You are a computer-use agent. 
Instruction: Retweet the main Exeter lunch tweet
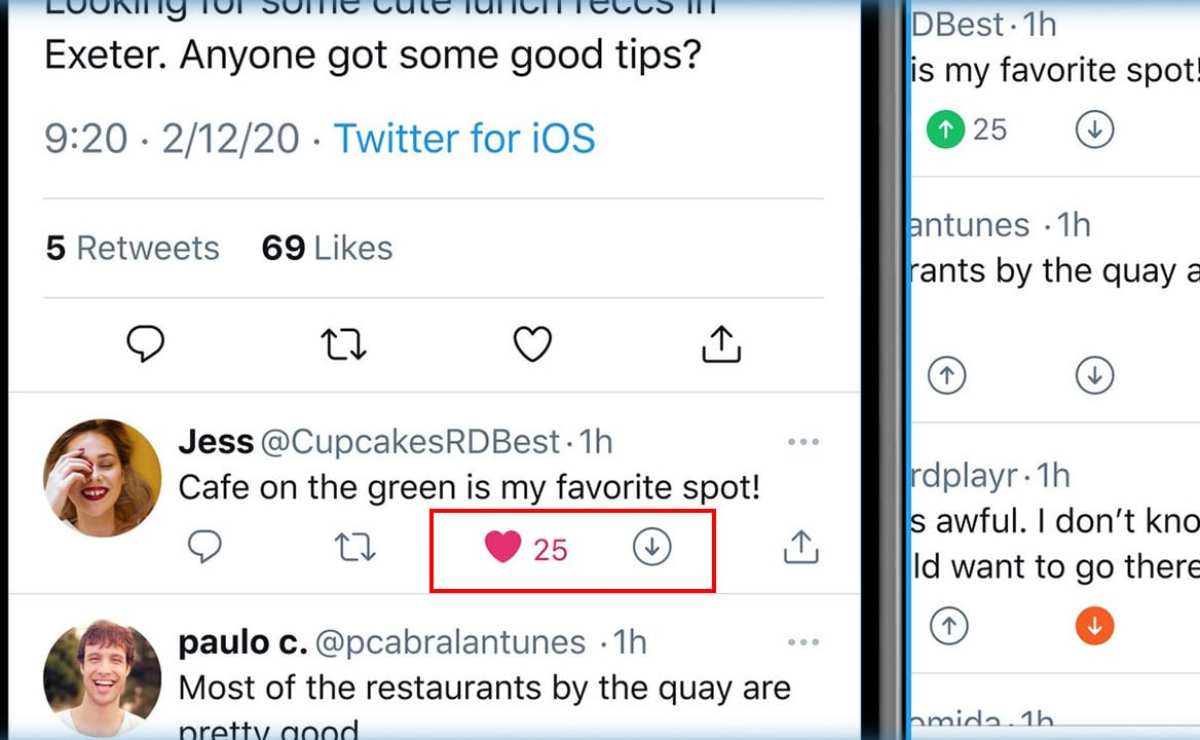(343, 344)
